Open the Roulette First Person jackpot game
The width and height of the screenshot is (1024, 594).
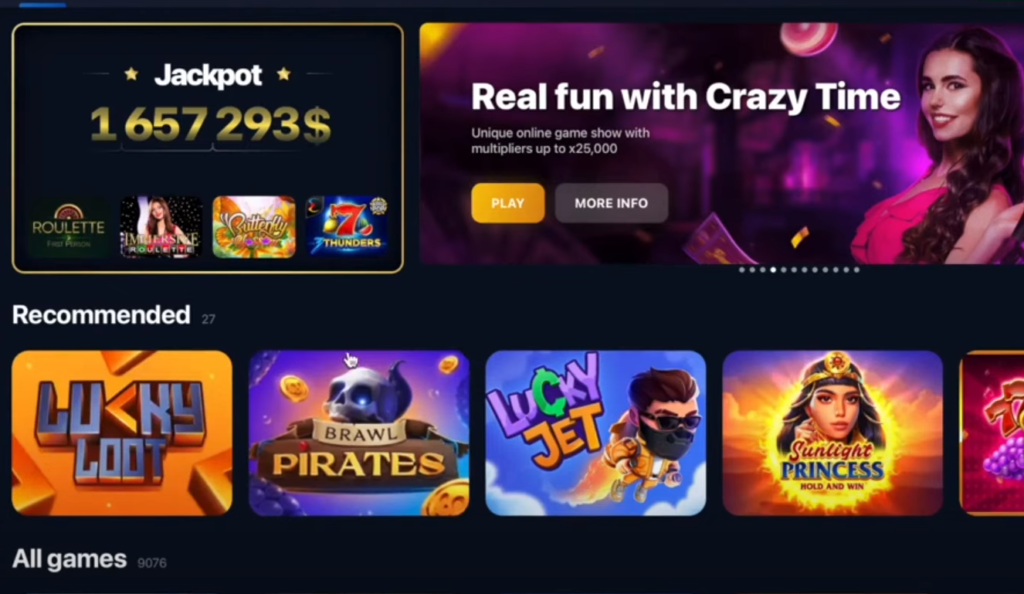point(69,227)
